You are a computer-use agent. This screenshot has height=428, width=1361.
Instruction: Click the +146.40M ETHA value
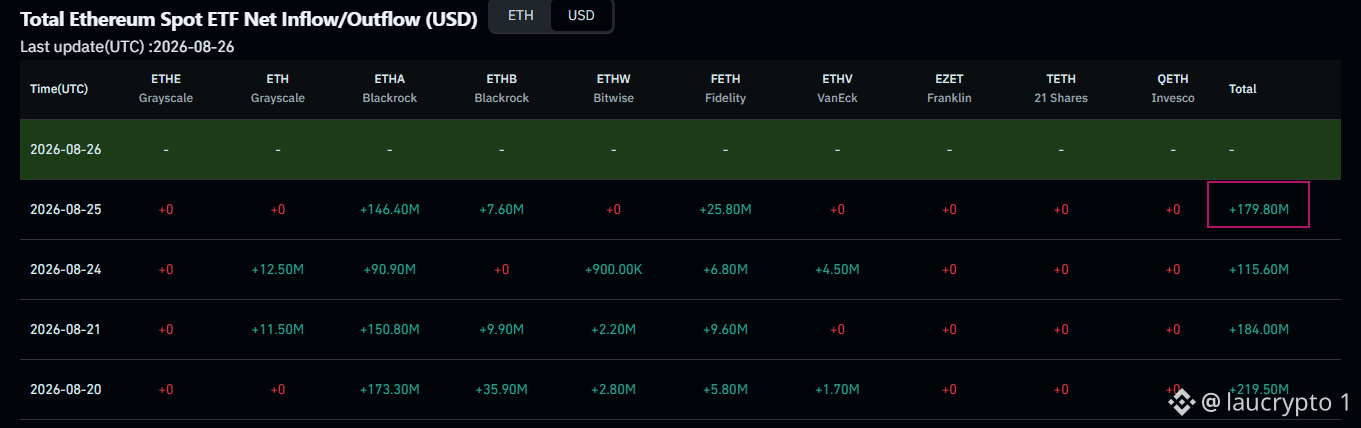click(x=390, y=210)
